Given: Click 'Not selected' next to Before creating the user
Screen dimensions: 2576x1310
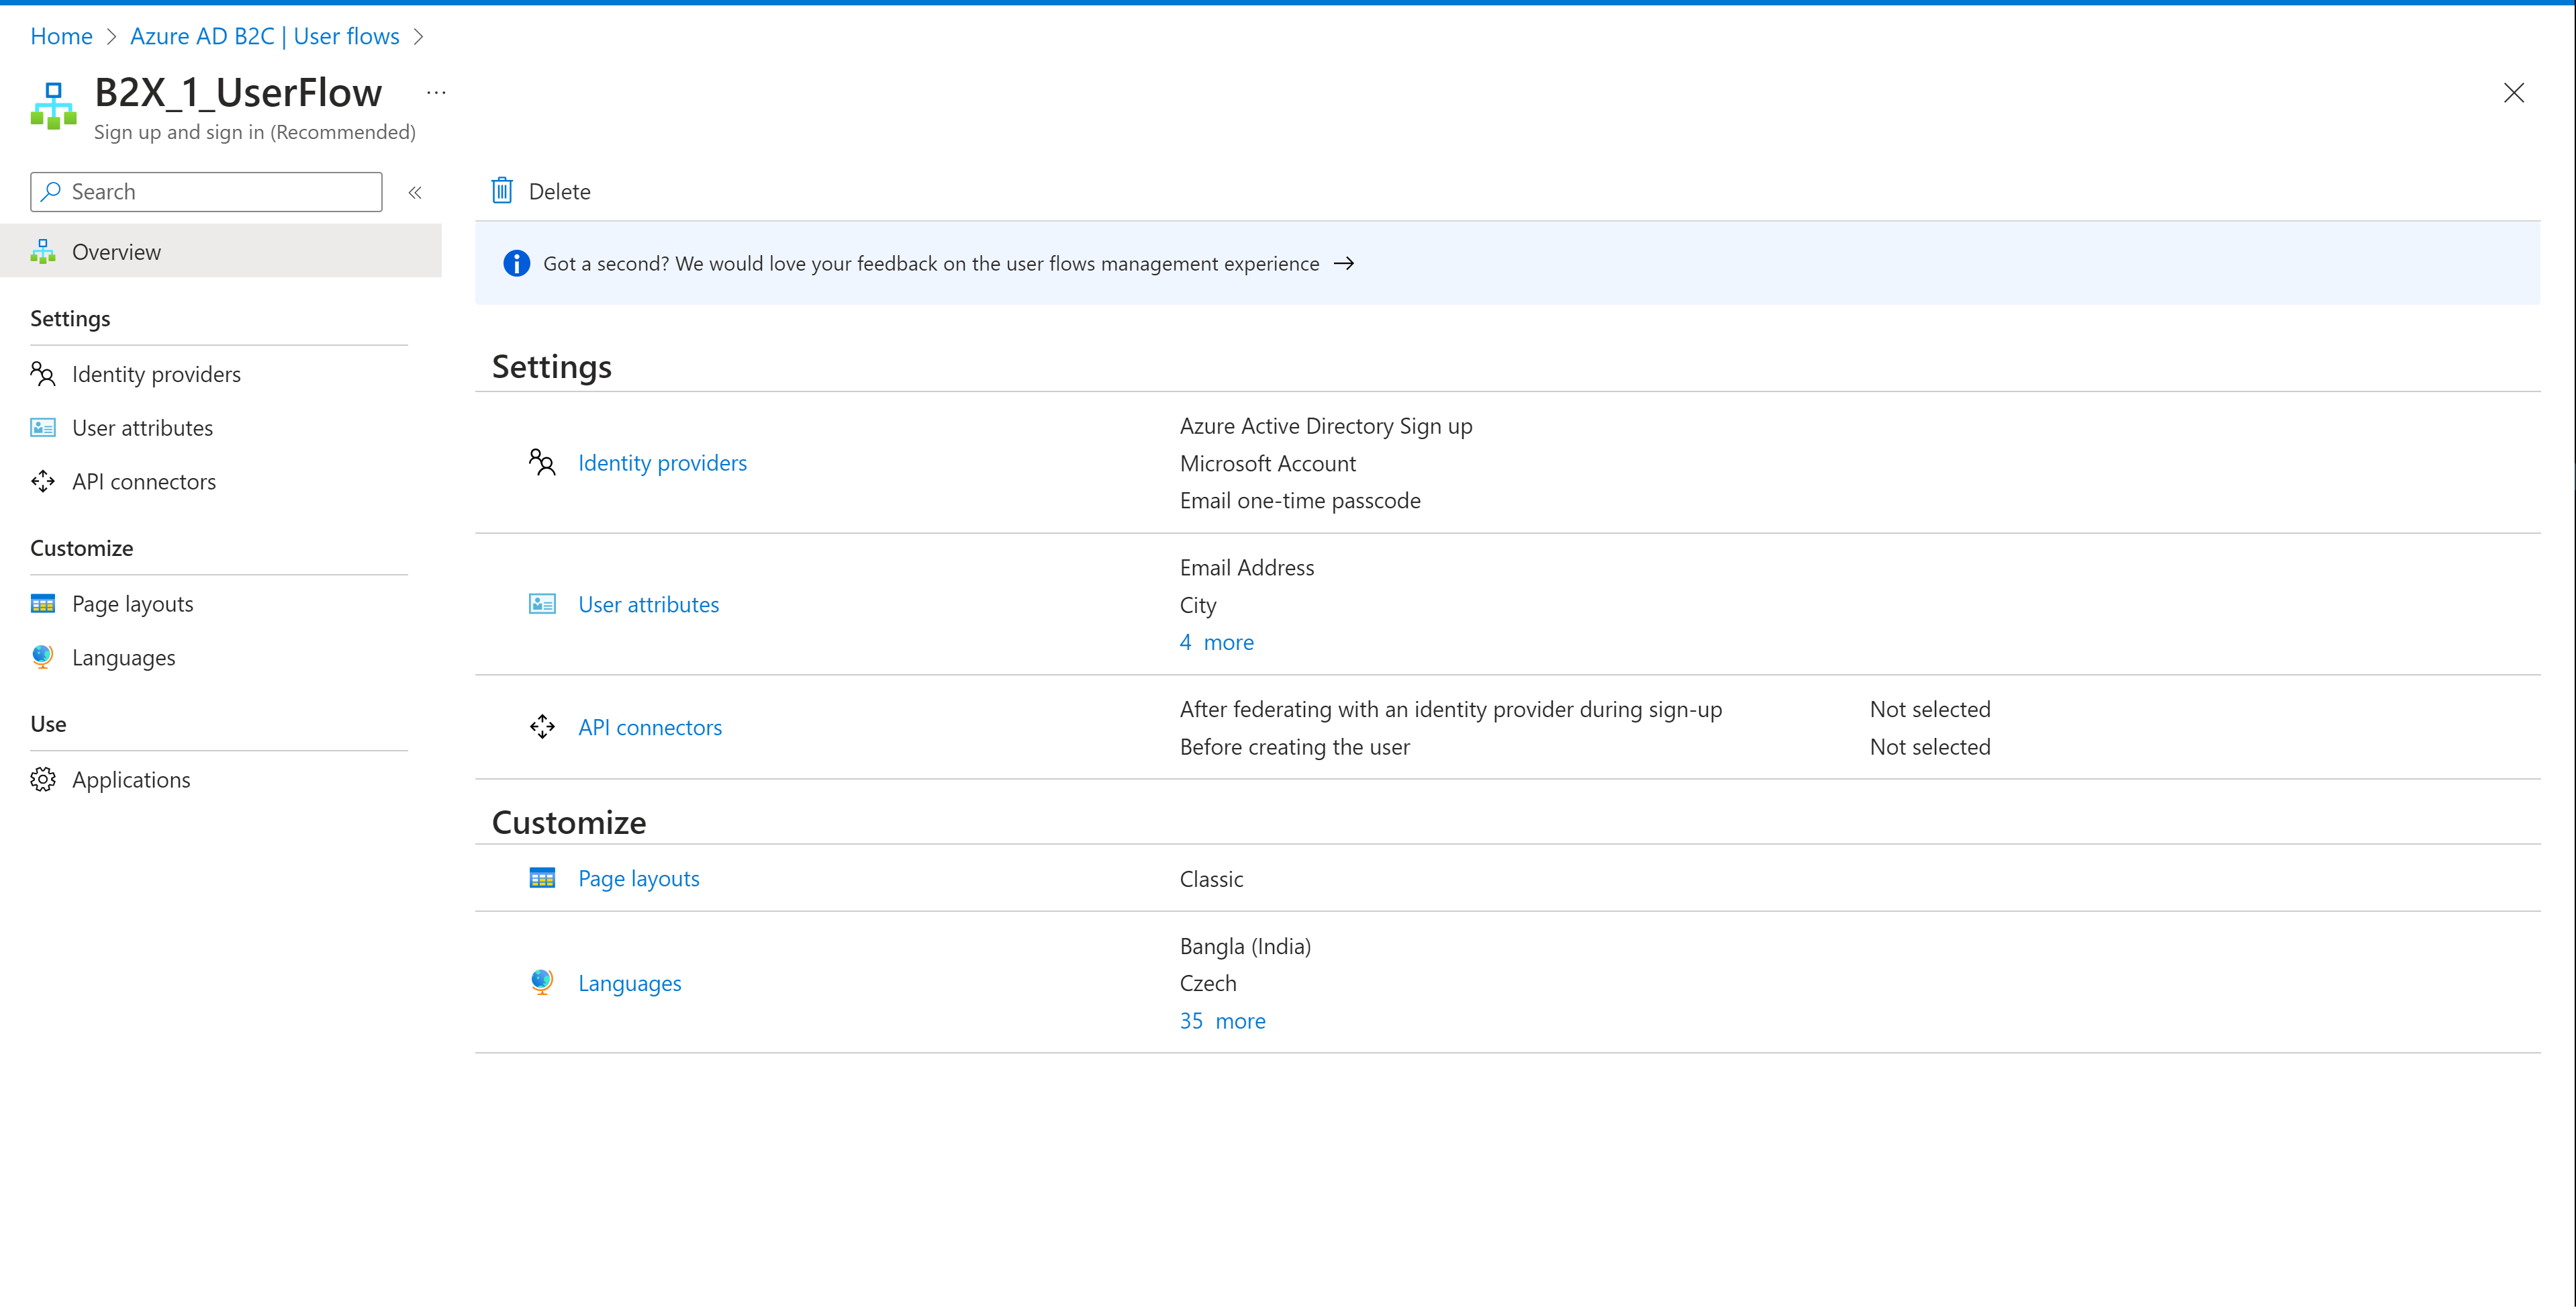Looking at the screenshot, I should [1930, 747].
